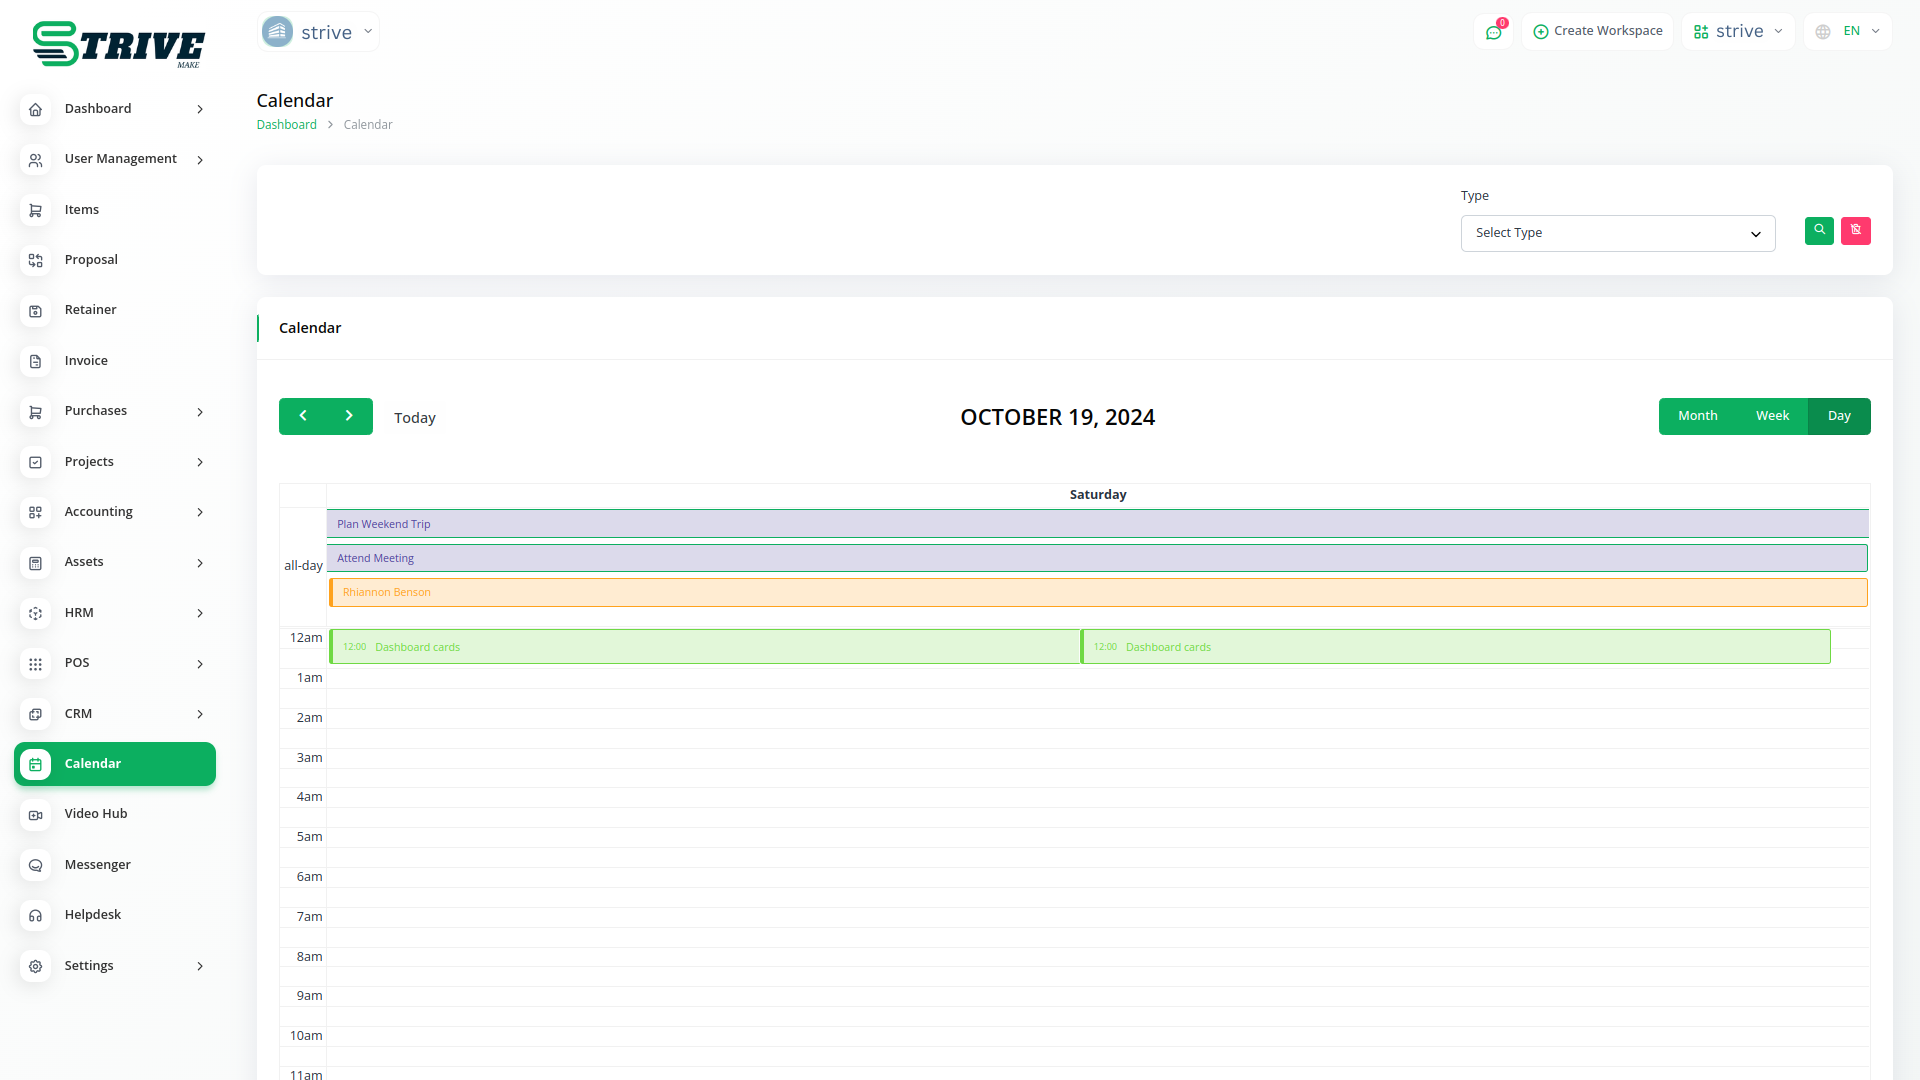Open the EN language dropdown
Image resolution: width=1920 pixels, height=1080 pixels.
click(1849, 32)
